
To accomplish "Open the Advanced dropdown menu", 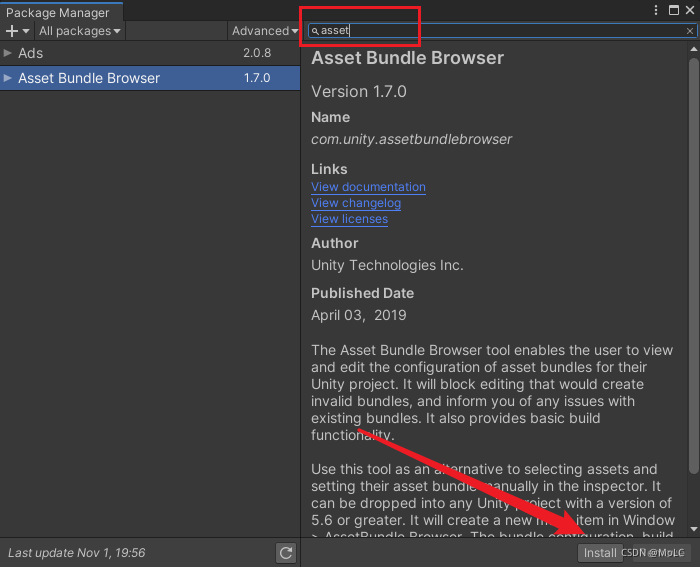I will click(264, 31).
